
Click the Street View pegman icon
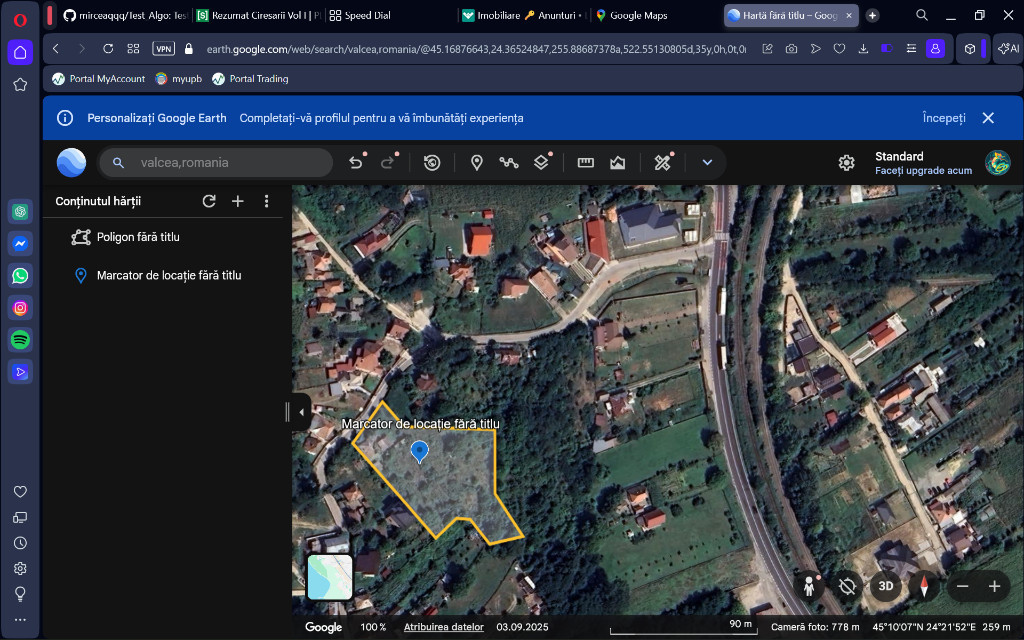tap(809, 587)
